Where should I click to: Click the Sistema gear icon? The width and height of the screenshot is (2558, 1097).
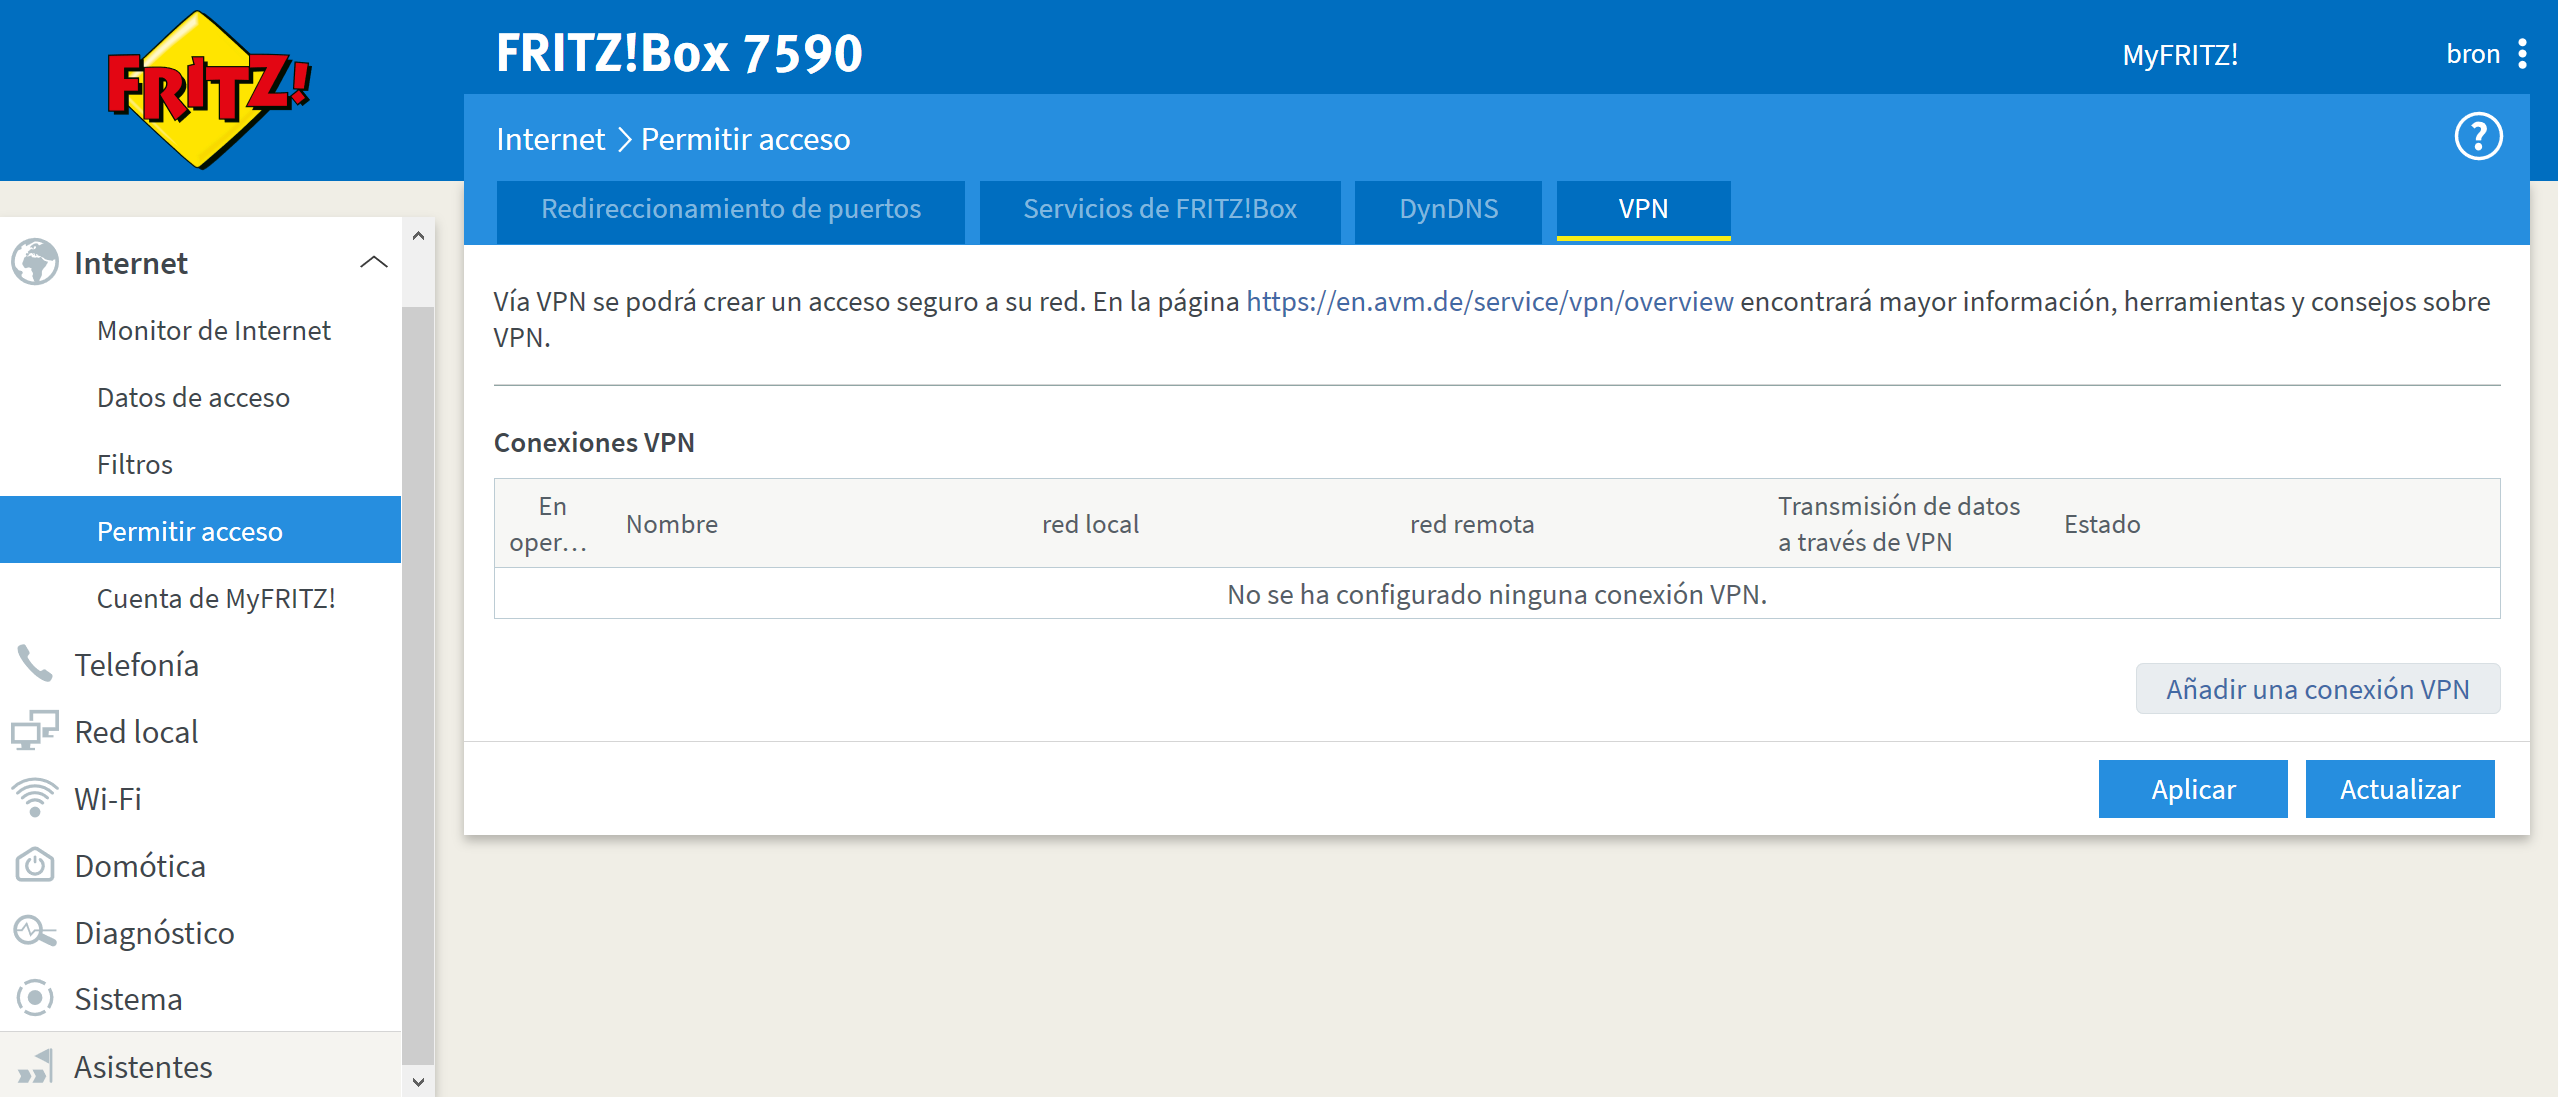coord(35,998)
